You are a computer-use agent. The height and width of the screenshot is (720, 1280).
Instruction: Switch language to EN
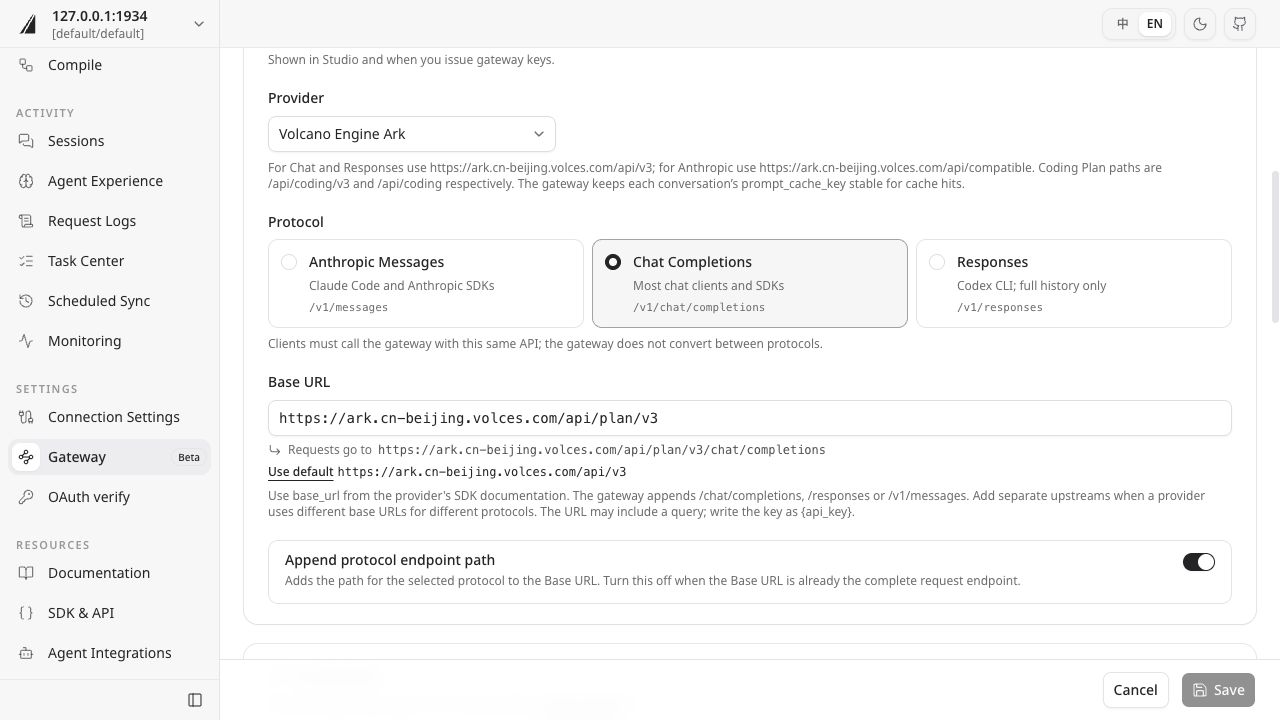pos(1155,24)
